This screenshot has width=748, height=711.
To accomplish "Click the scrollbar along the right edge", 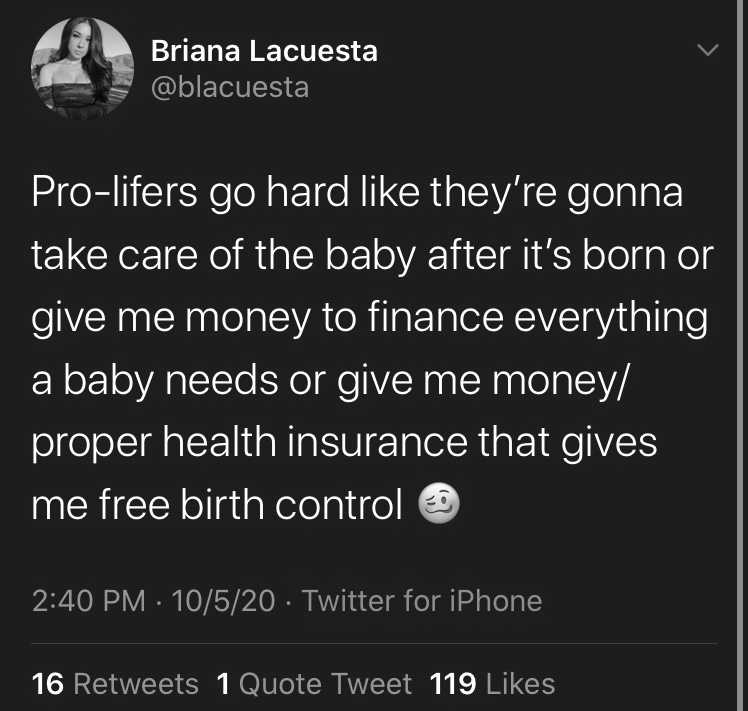I will pyautogui.click(x=740, y=356).
